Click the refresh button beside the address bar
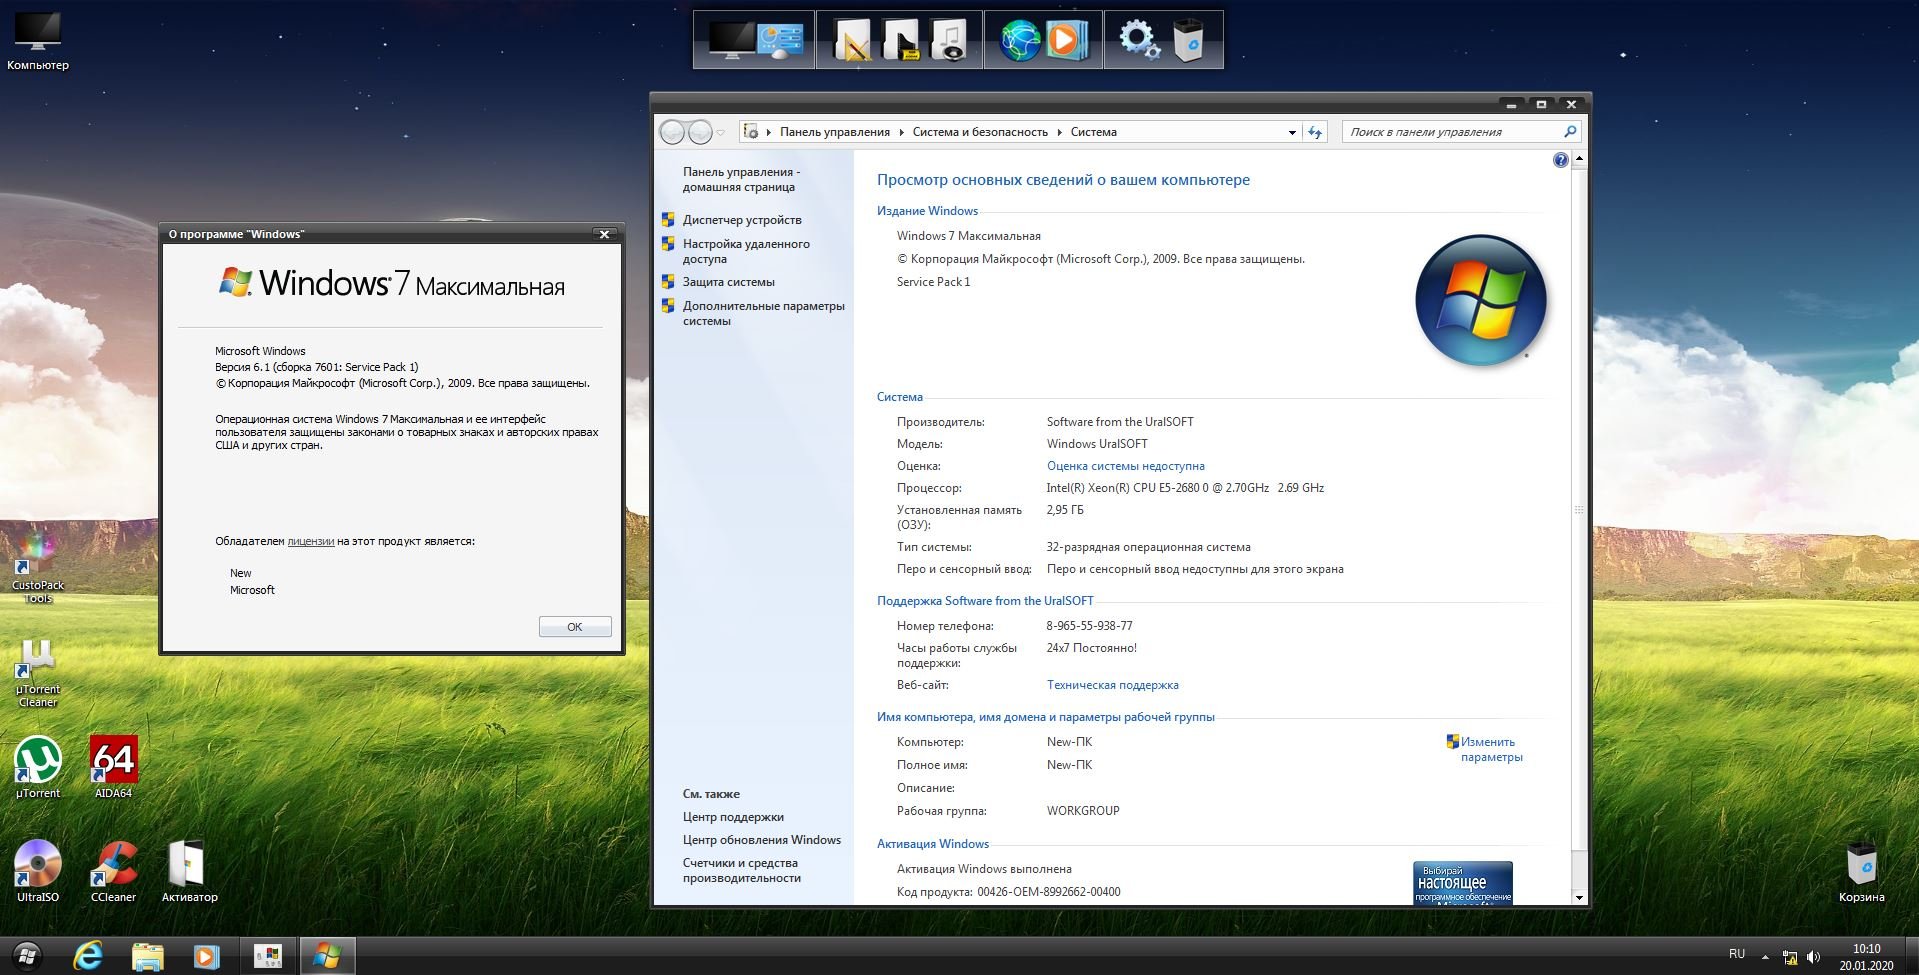Viewport: 1919px width, 975px height. click(x=1315, y=132)
